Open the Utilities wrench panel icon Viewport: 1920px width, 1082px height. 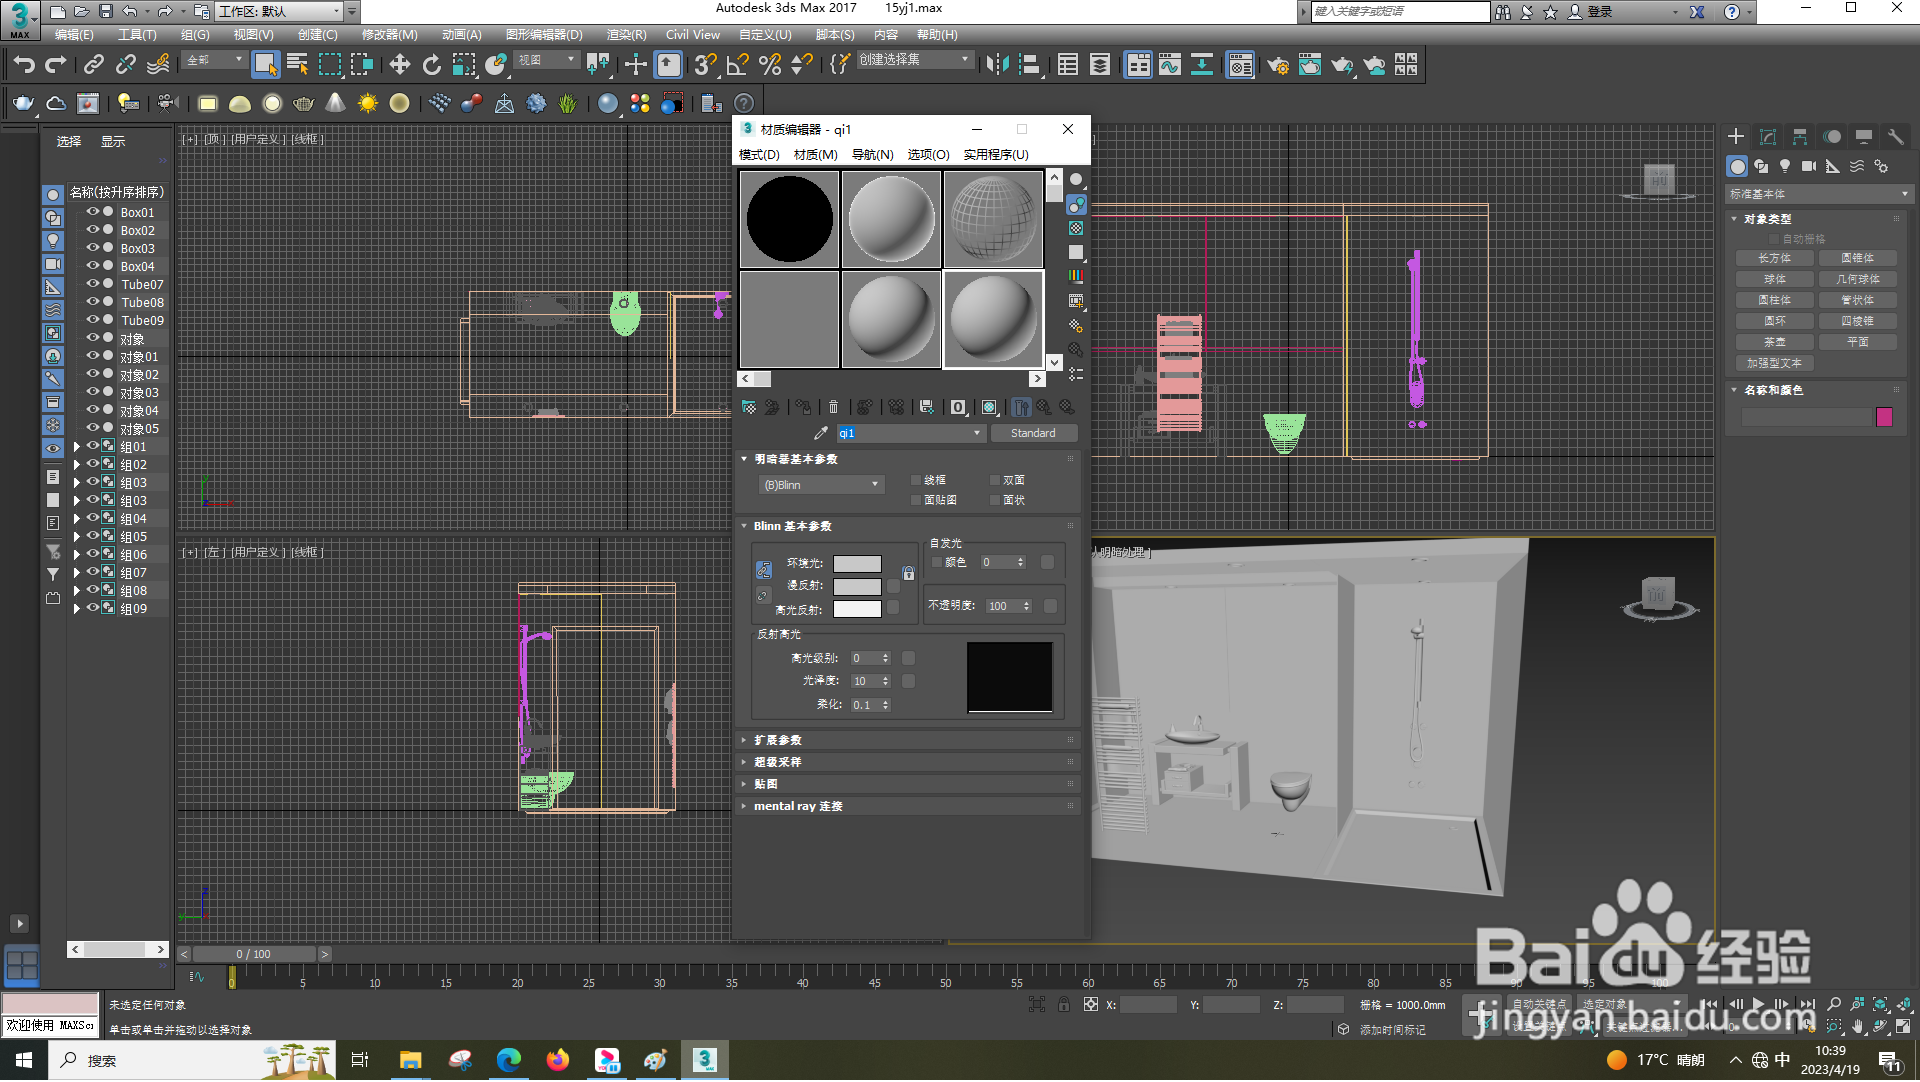[1895, 137]
